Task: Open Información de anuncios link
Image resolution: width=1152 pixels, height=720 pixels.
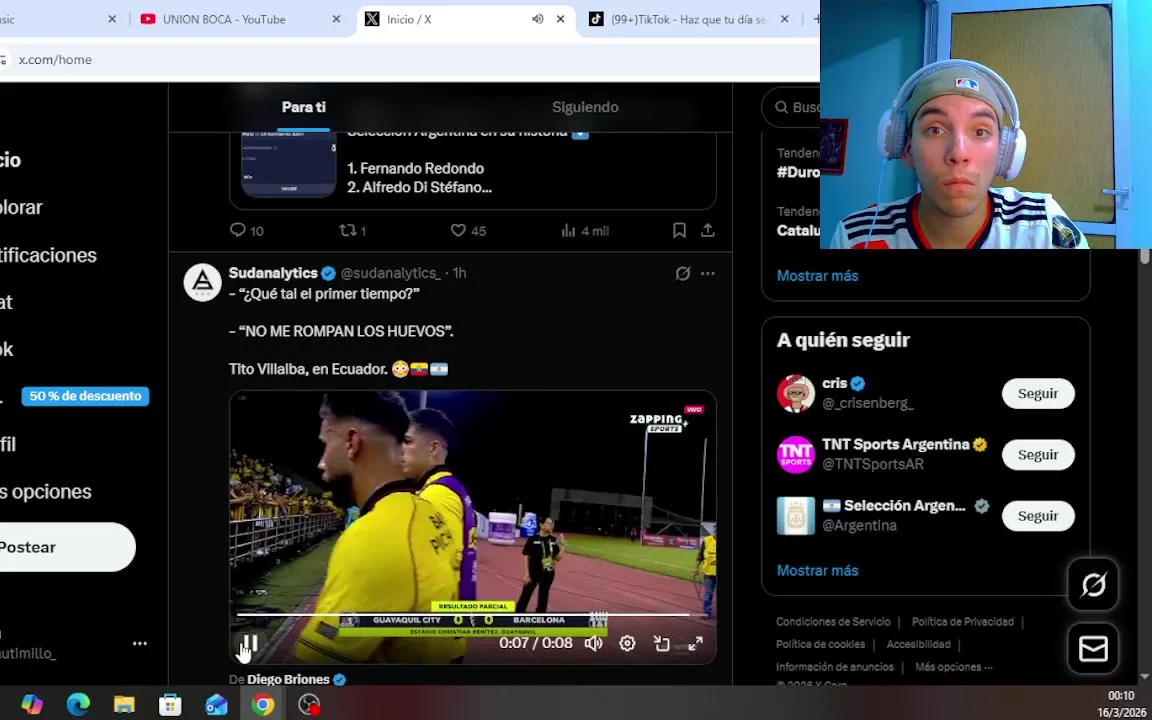Action: [835, 667]
